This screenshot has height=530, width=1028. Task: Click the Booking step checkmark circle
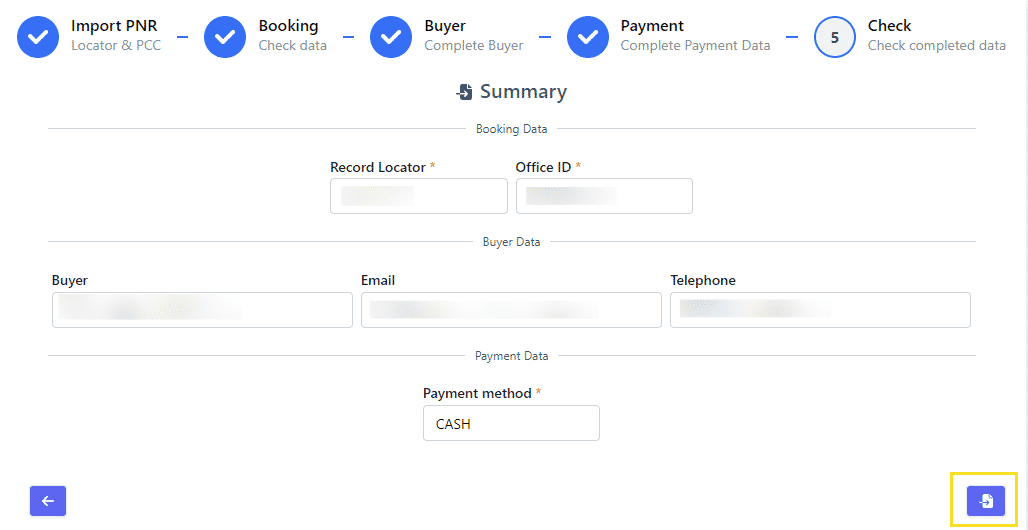[x=225, y=37]
